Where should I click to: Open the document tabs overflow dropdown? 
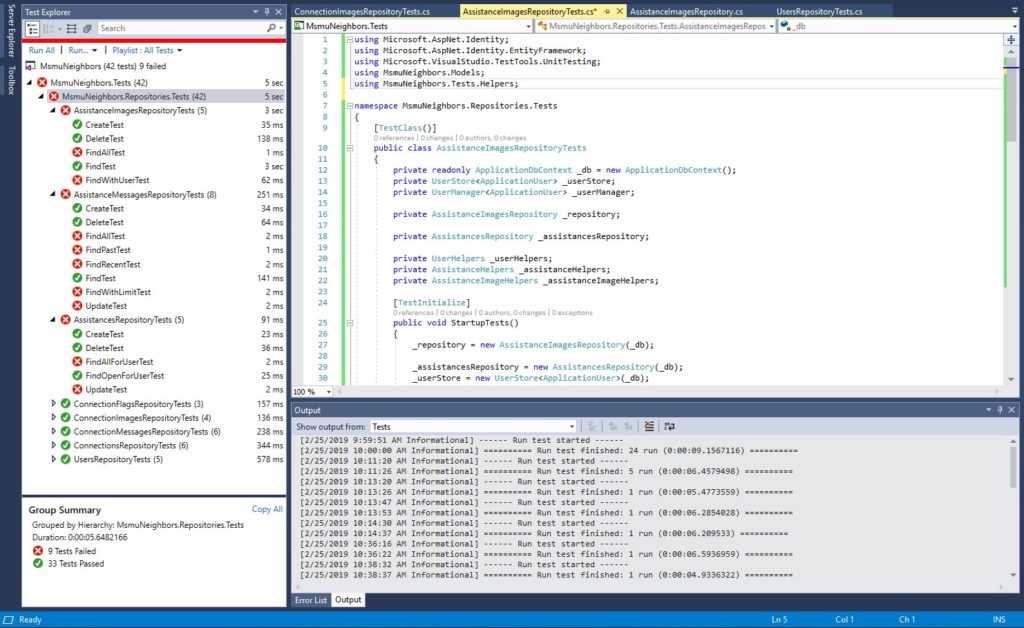(x=1014, y=12)
